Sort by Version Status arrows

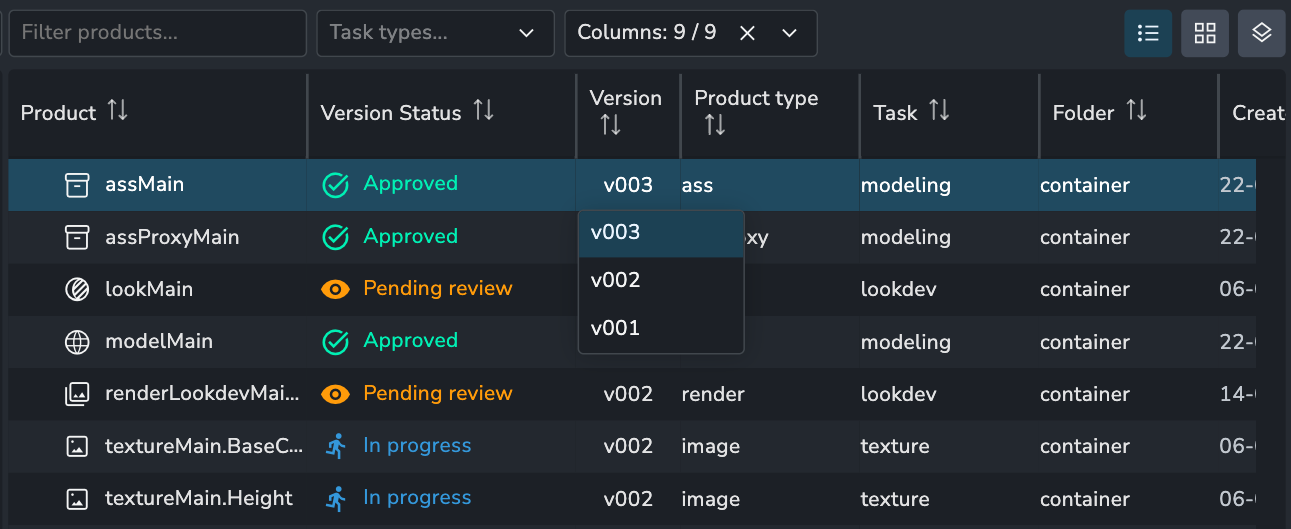coord(484,110)
